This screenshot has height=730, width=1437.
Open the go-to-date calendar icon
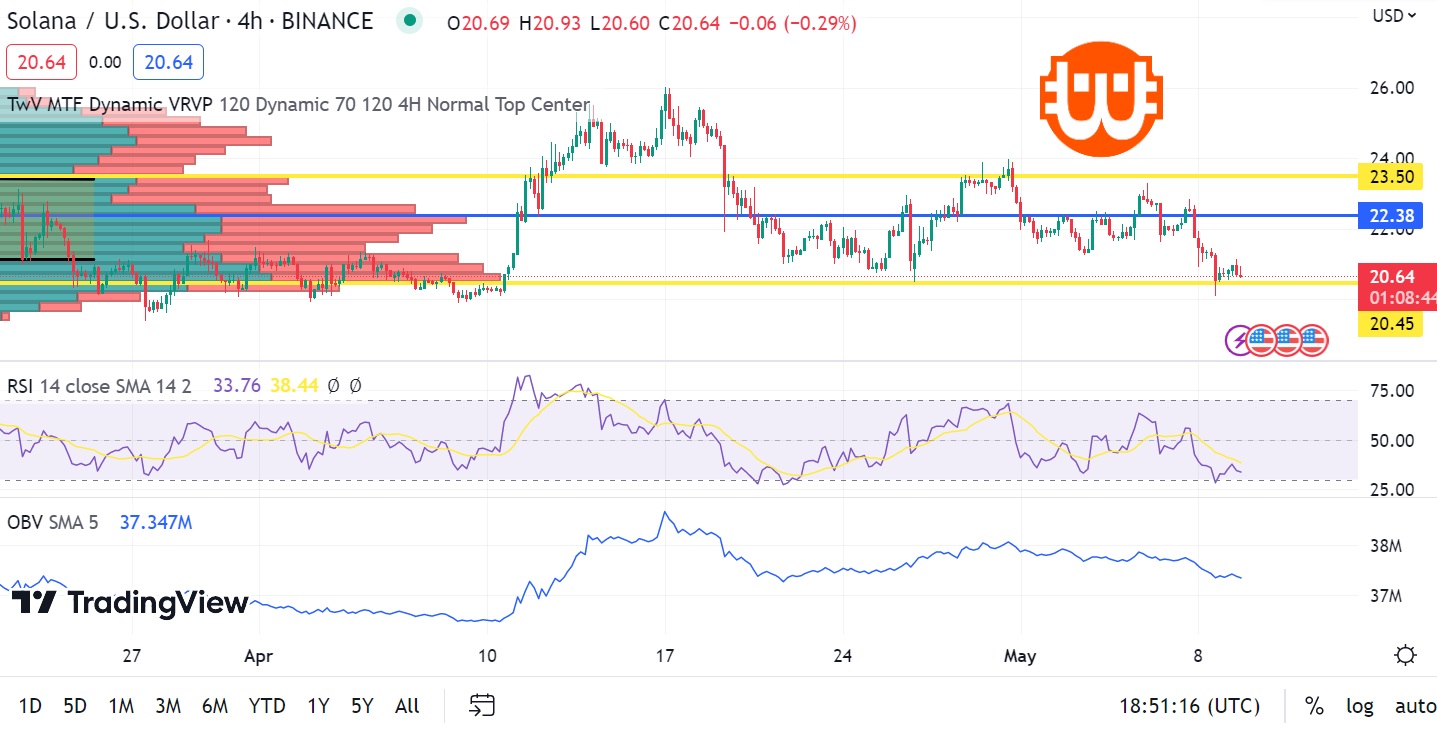click(x=483, y=706)
